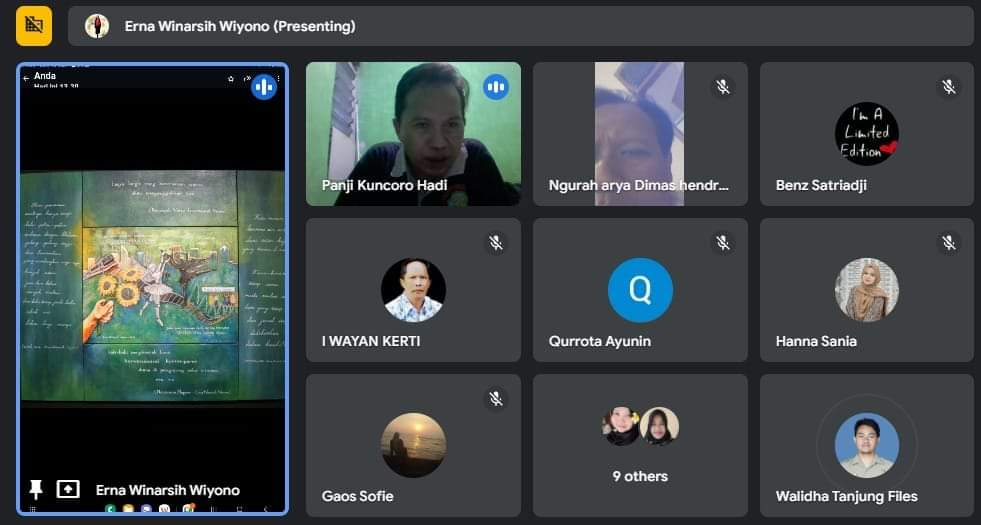
Task: Open the Erna Winarsih Wiyono presenting banner
Action: point(520,26)
